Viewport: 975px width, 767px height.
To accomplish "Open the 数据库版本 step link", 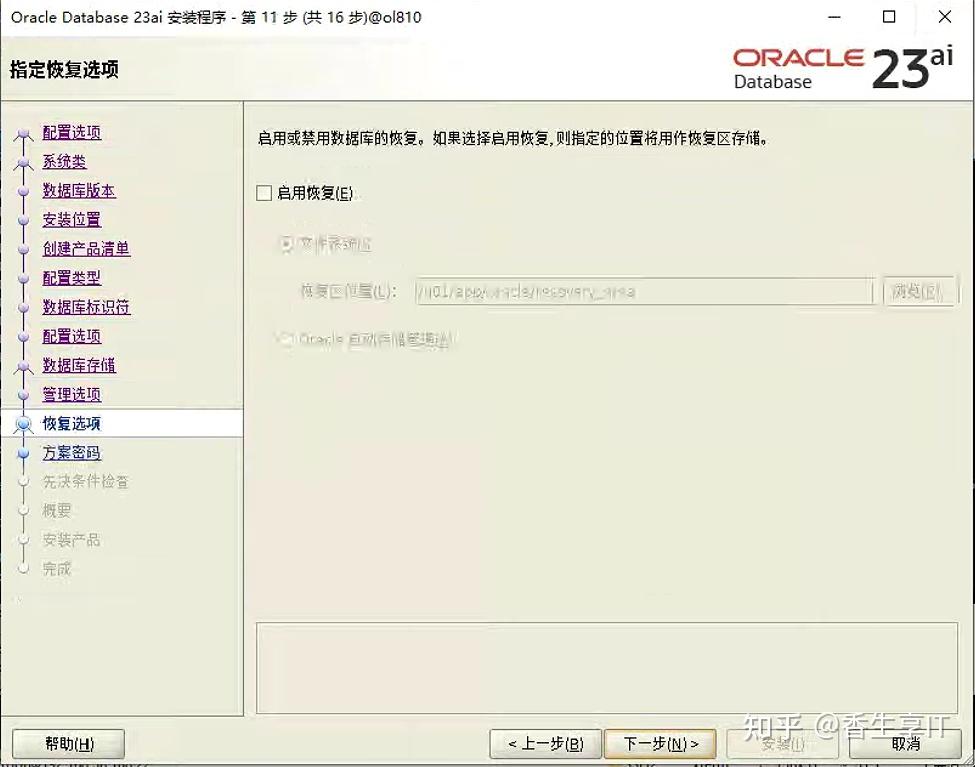I will [x=78, y=190].
